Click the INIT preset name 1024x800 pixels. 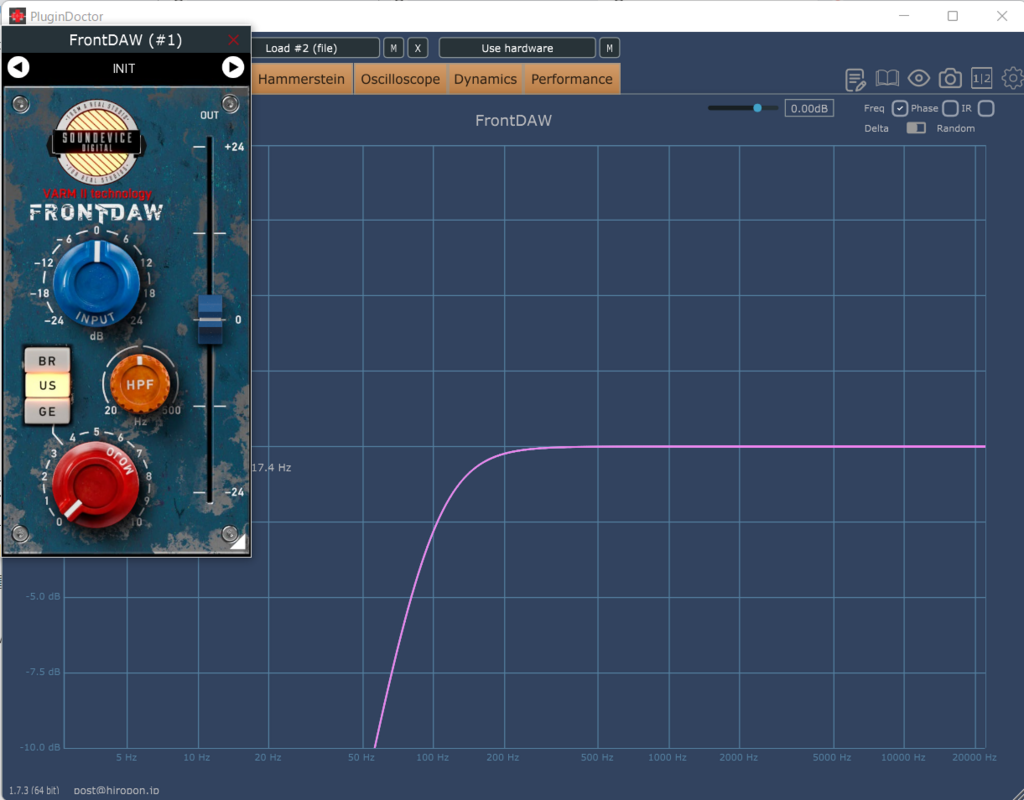click(124, 68)
